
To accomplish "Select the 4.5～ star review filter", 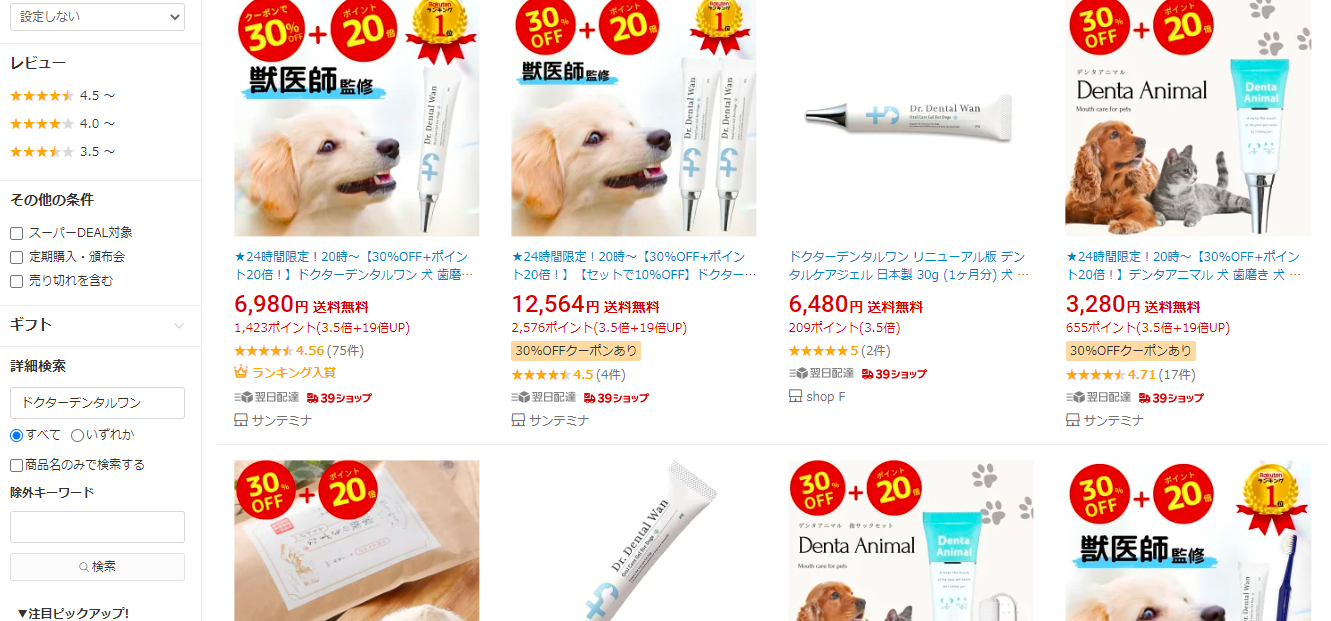I will [x=62, y=96].
